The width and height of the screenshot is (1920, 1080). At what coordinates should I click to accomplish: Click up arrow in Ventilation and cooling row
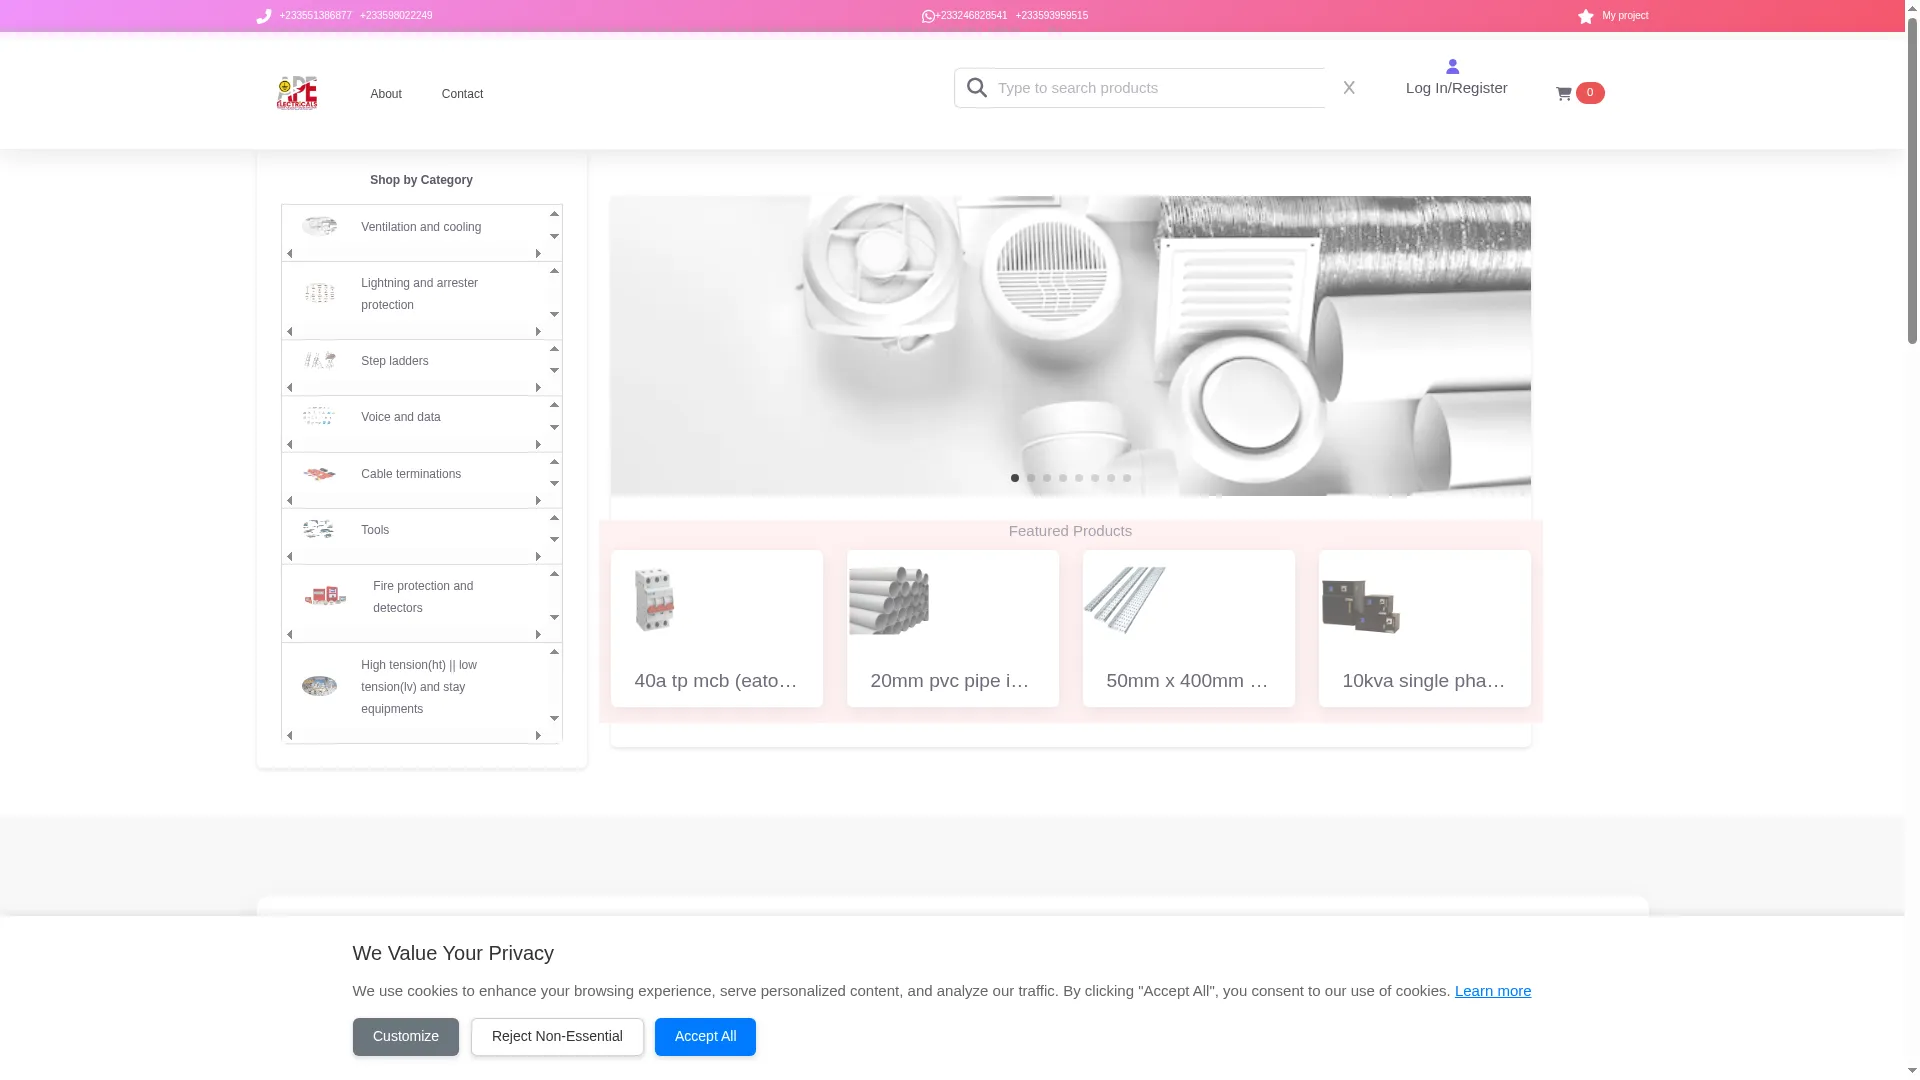coord(554,214)
